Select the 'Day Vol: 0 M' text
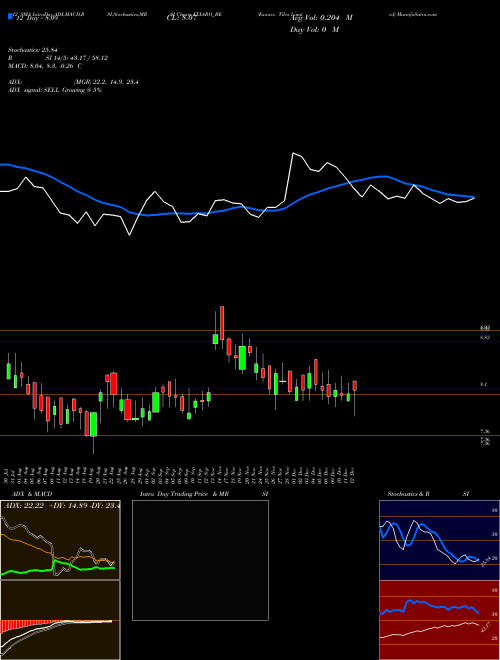500x660 pixels. click(x=314, y=30)
